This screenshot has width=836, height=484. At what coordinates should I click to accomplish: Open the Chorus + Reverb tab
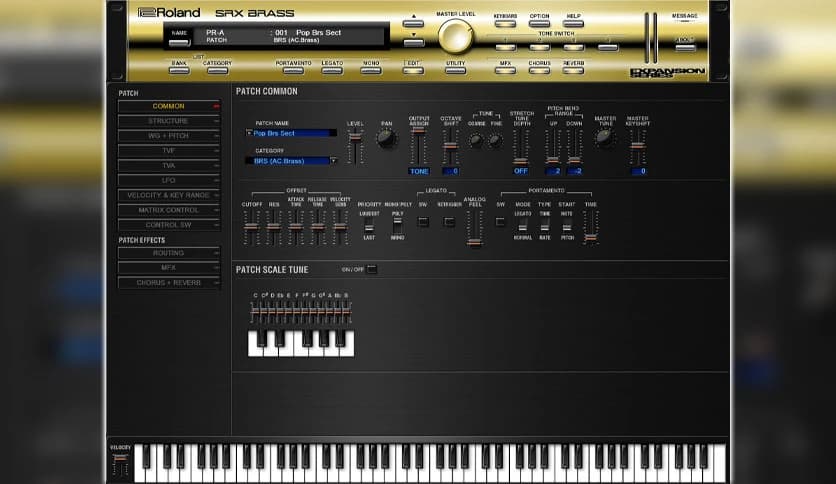click(168, 283)
